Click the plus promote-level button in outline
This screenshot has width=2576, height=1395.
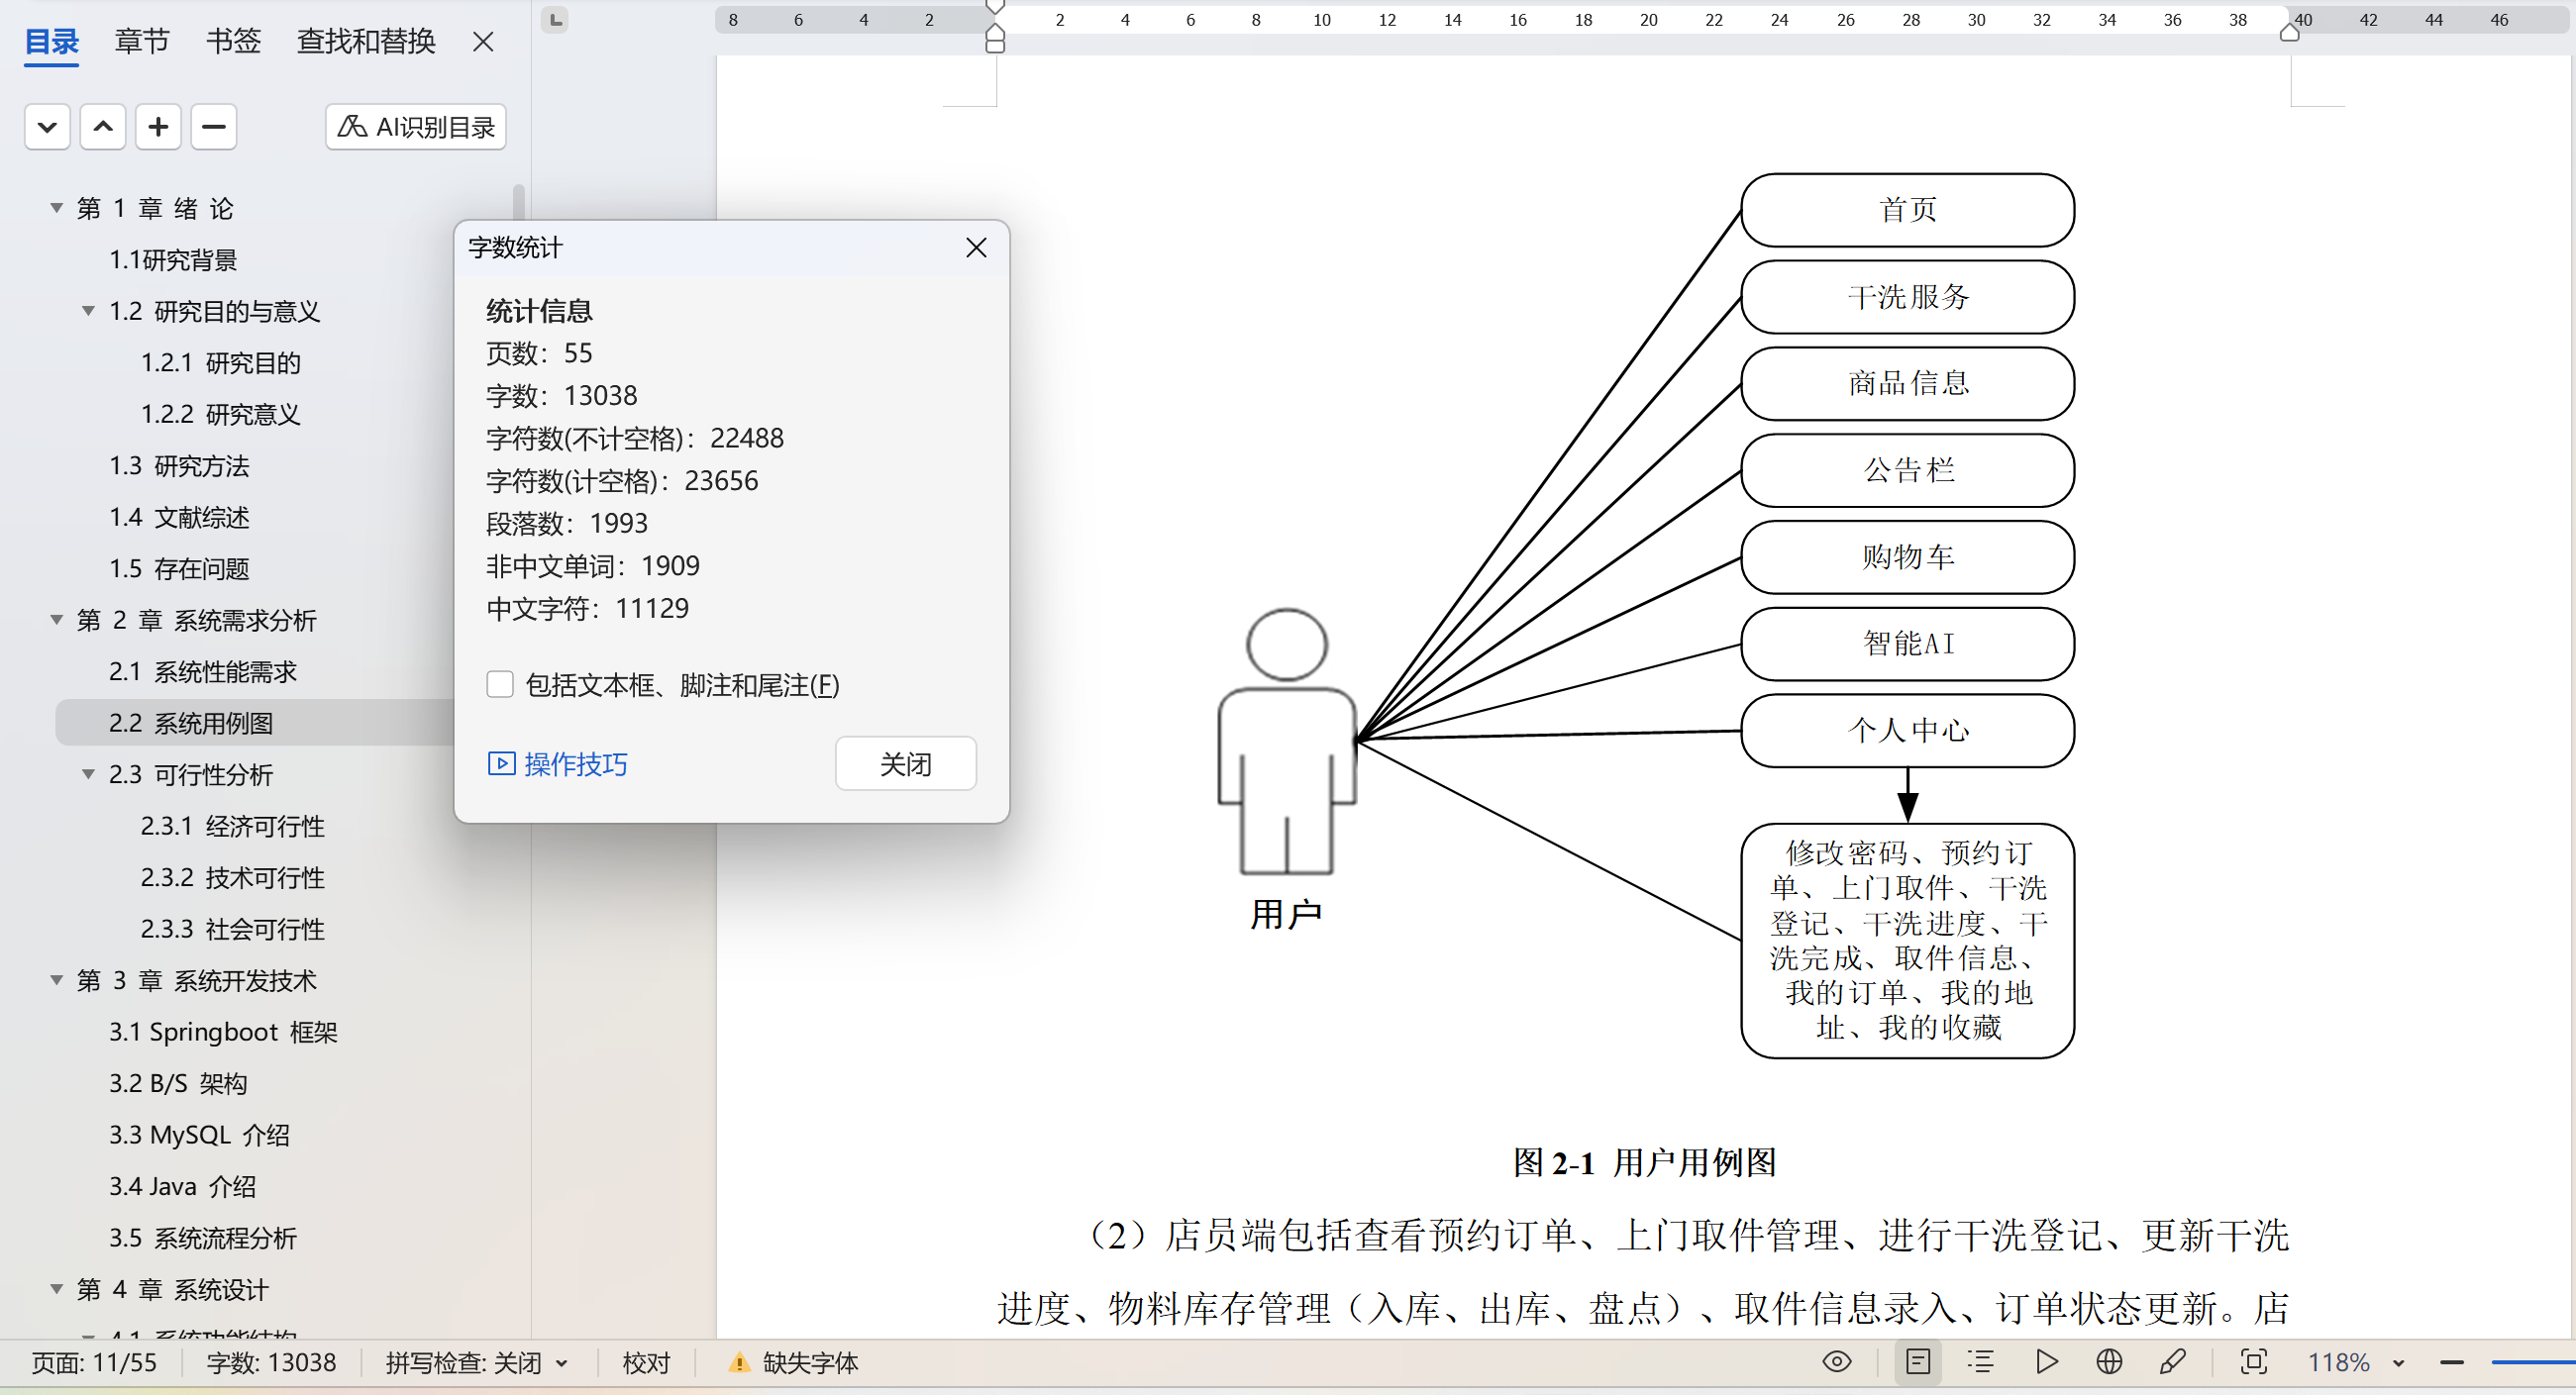[158, 127]
